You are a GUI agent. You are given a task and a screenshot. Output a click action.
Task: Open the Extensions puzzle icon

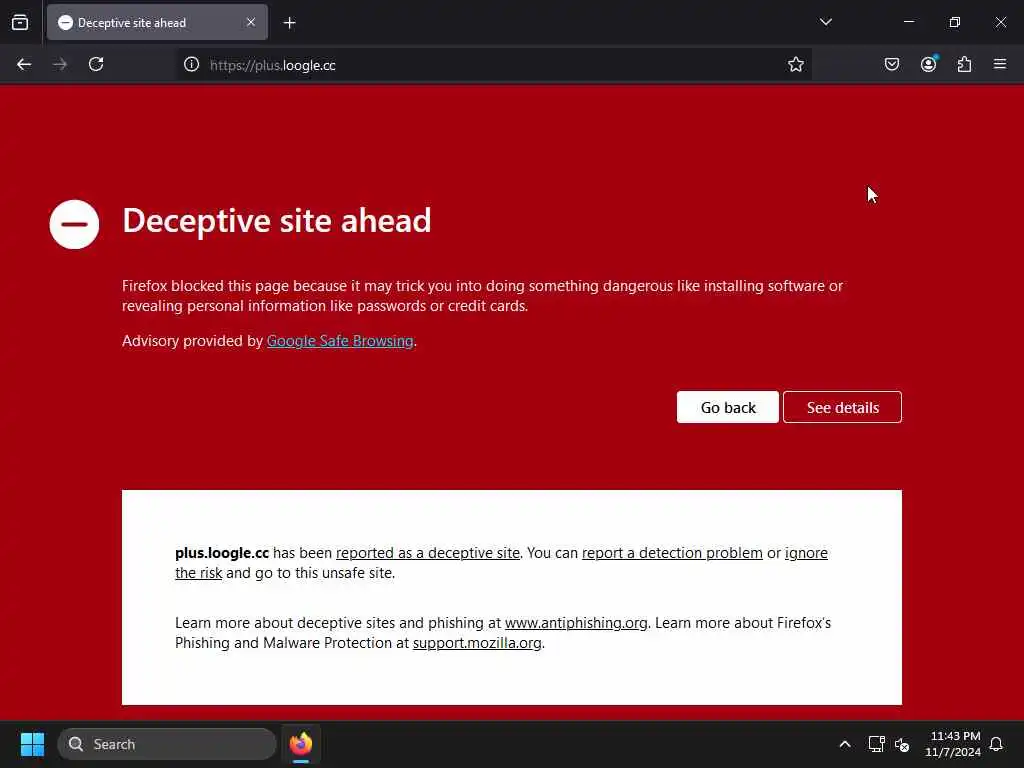click(x=964, y=65)
